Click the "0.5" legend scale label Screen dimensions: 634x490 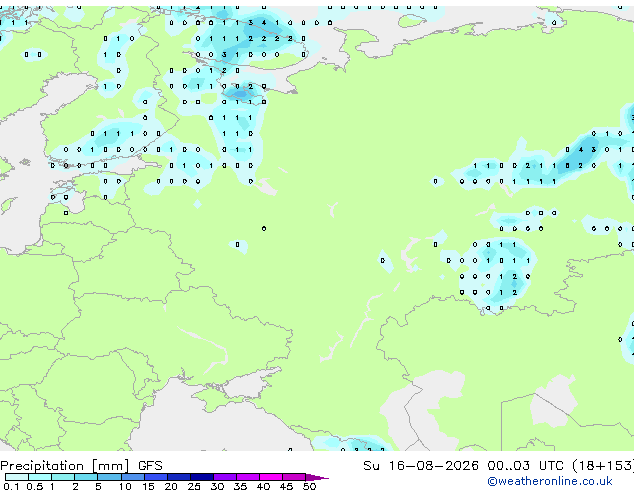35,486
